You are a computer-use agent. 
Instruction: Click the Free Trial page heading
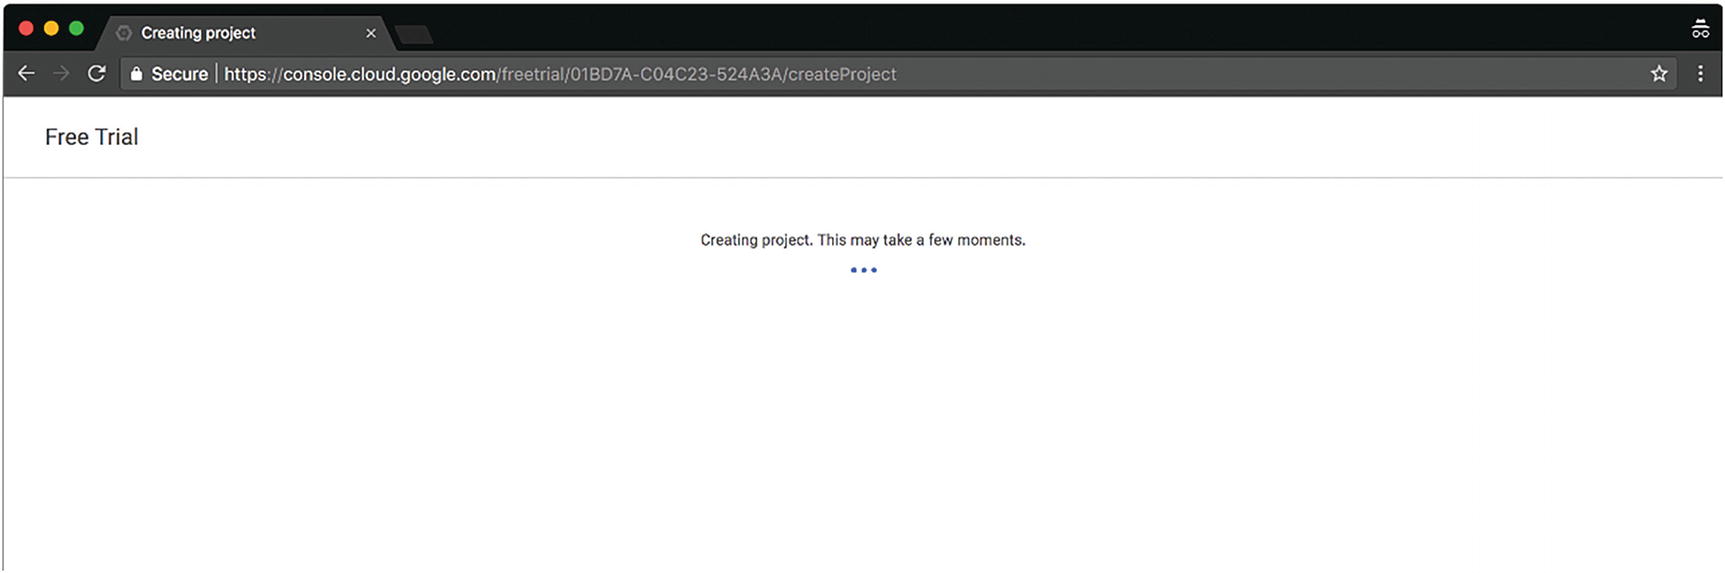(91, 137)
